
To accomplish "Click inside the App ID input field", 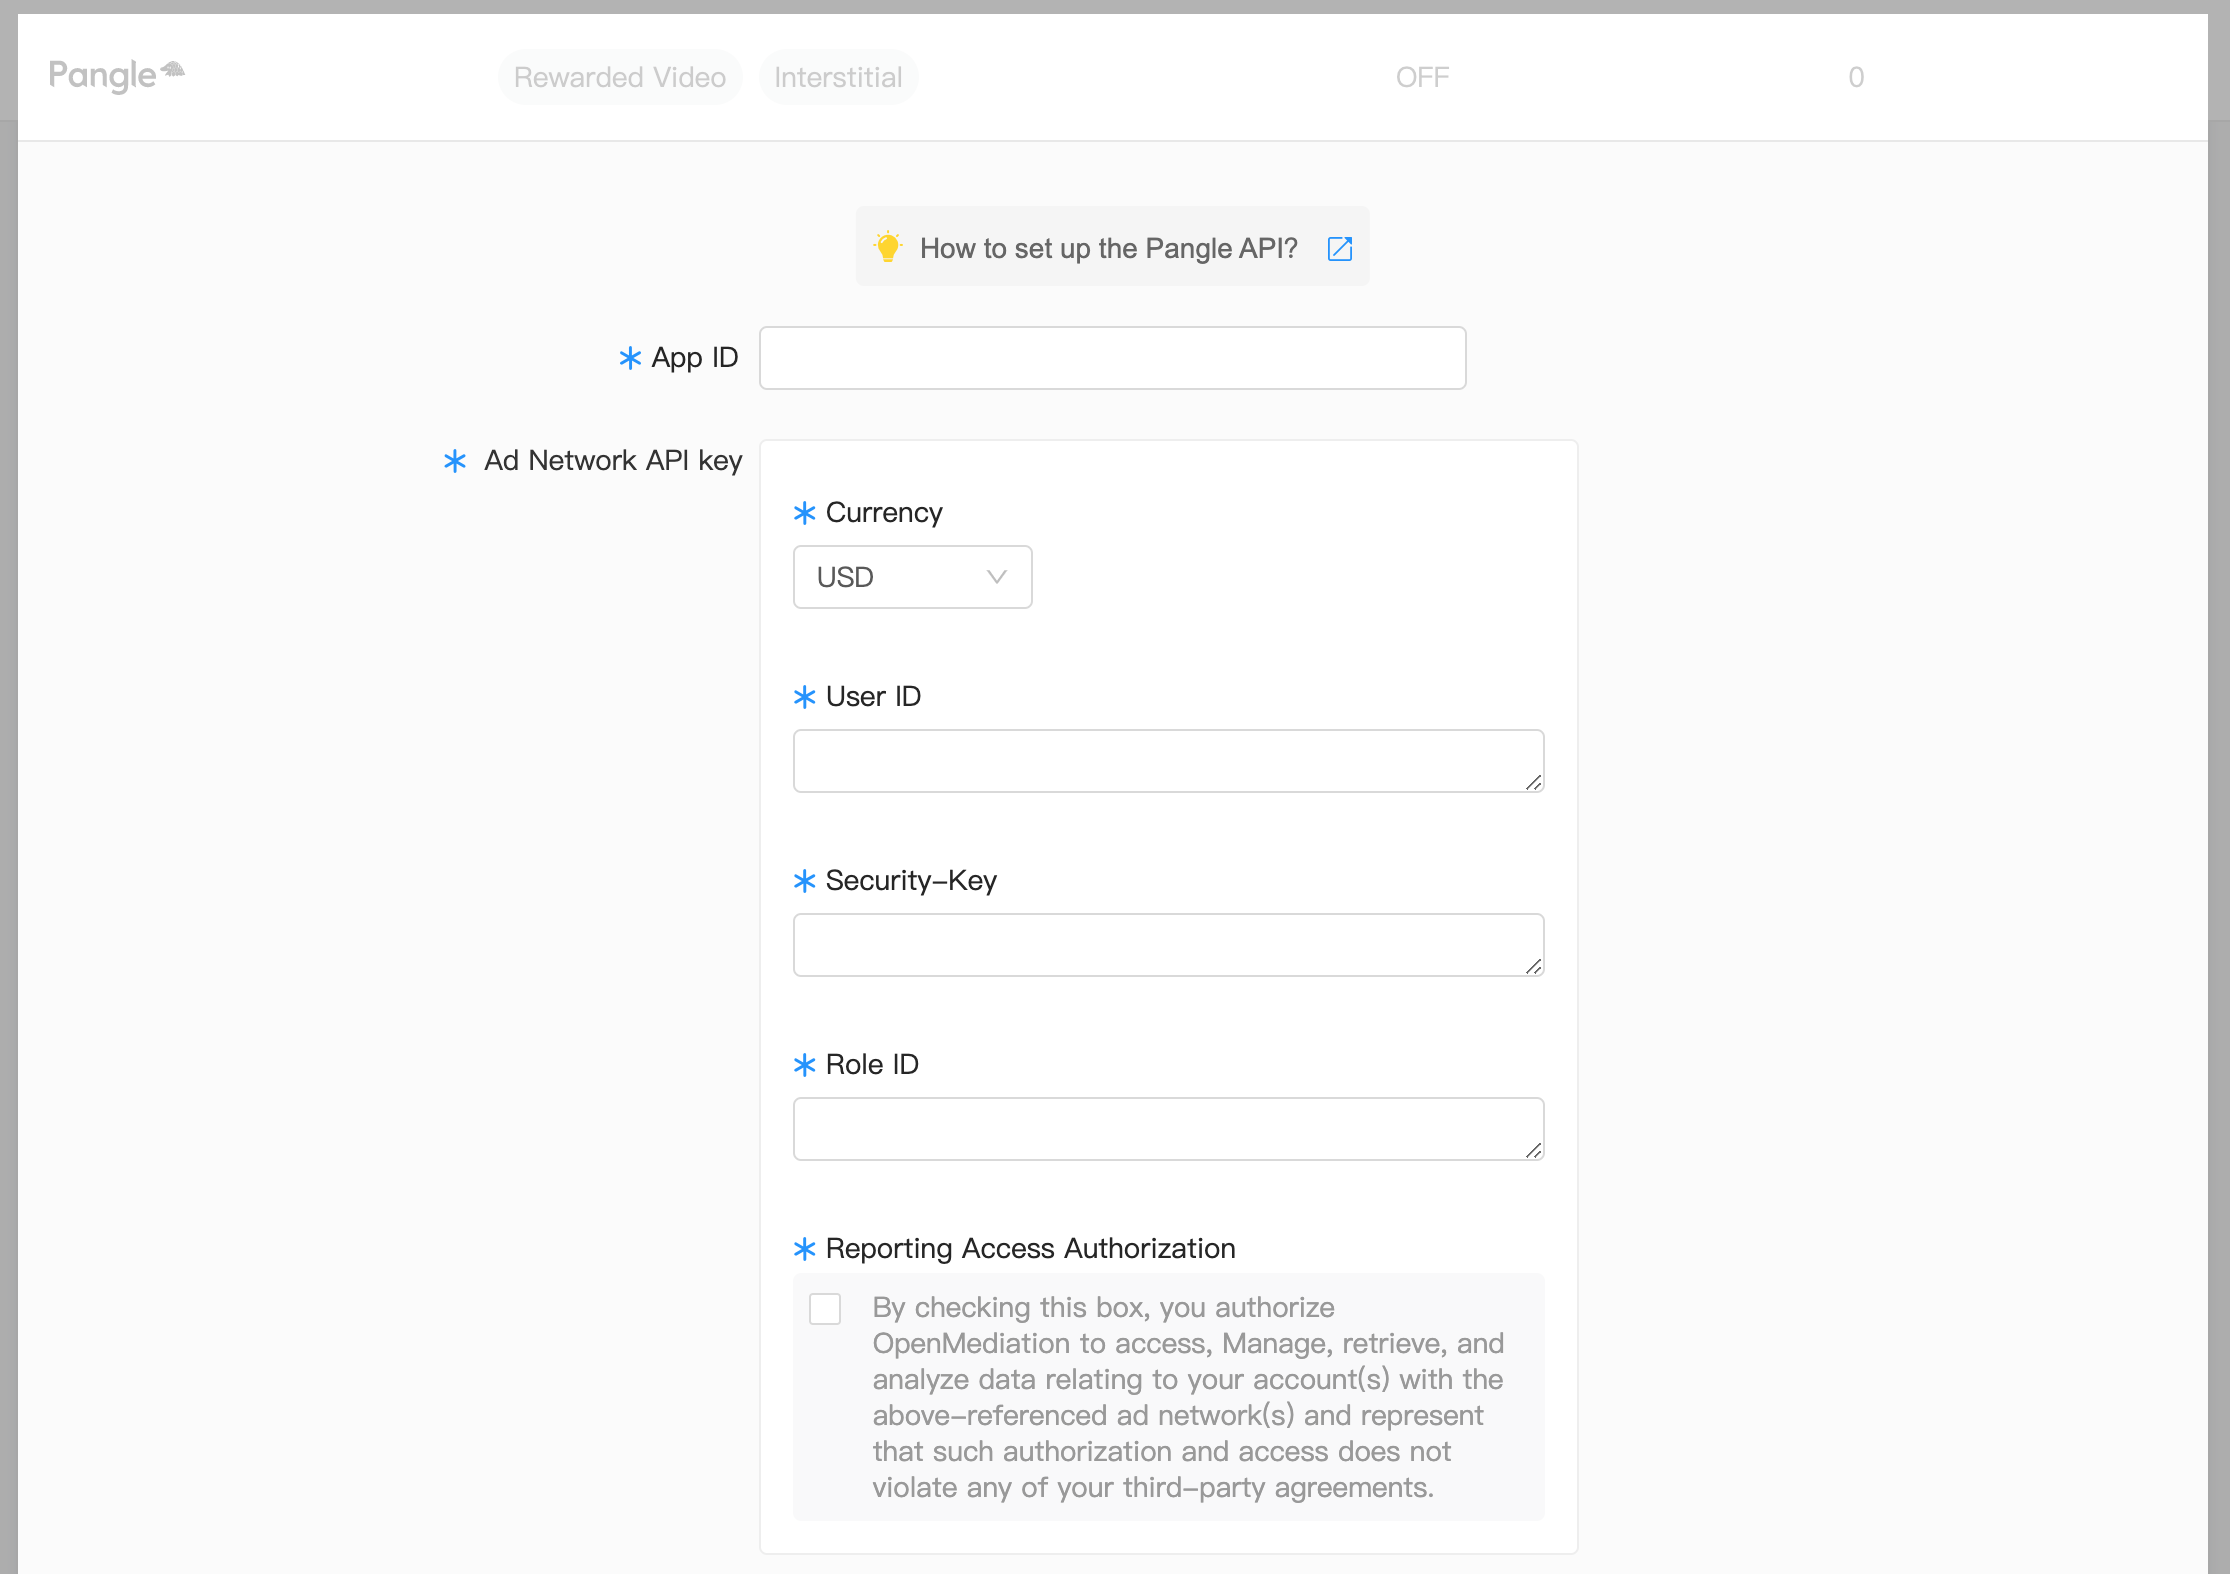I will pyautogui.click(x=1112, y=357).
